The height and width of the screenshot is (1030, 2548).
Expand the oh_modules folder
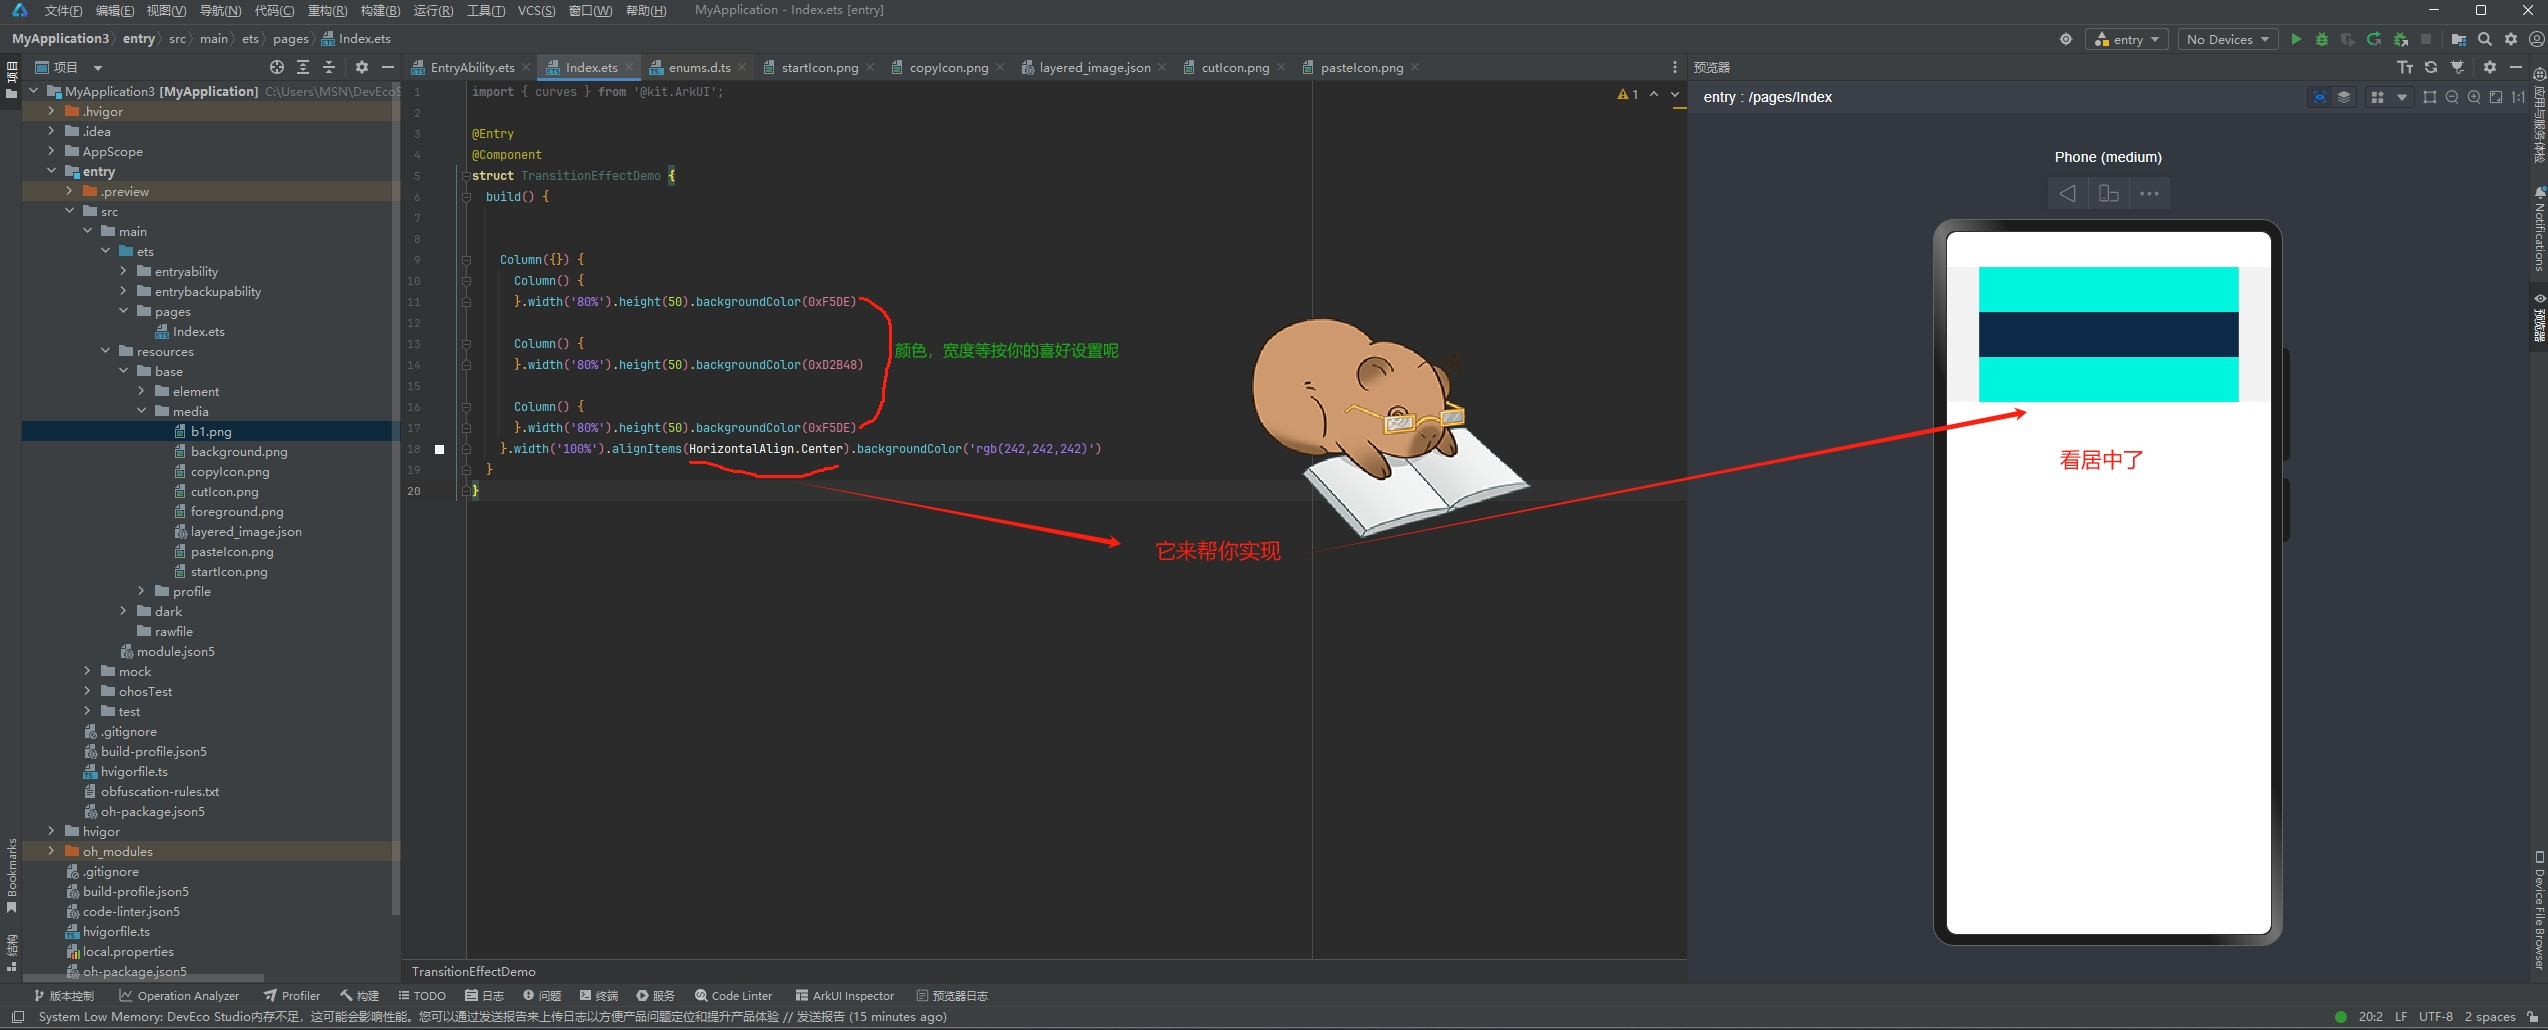pyautogui.click(x=51, y=851)
